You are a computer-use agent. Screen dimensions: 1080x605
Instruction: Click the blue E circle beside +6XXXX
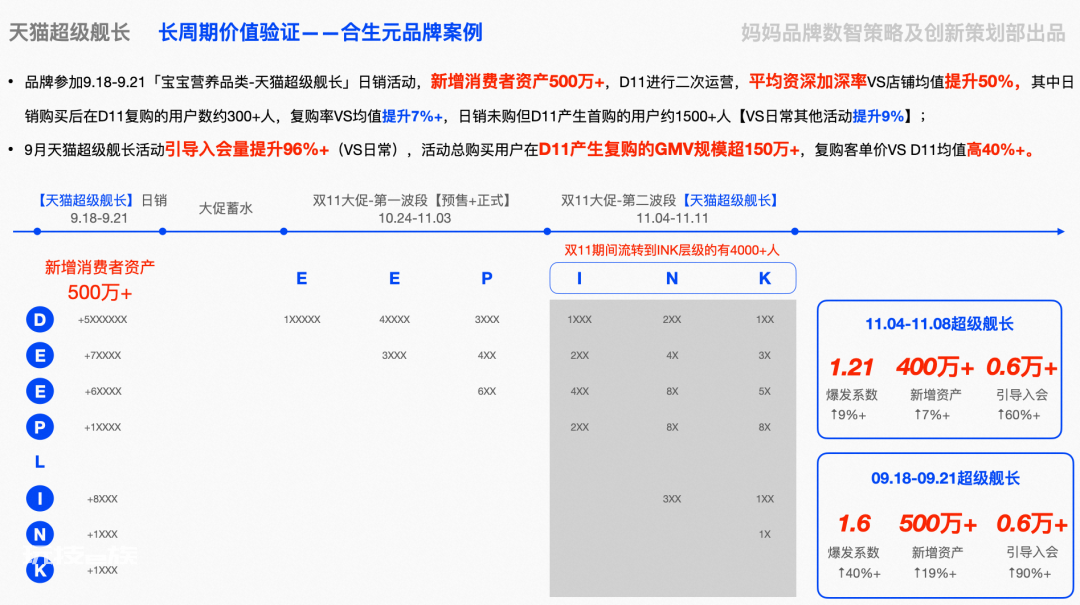[x=40, y=391]
